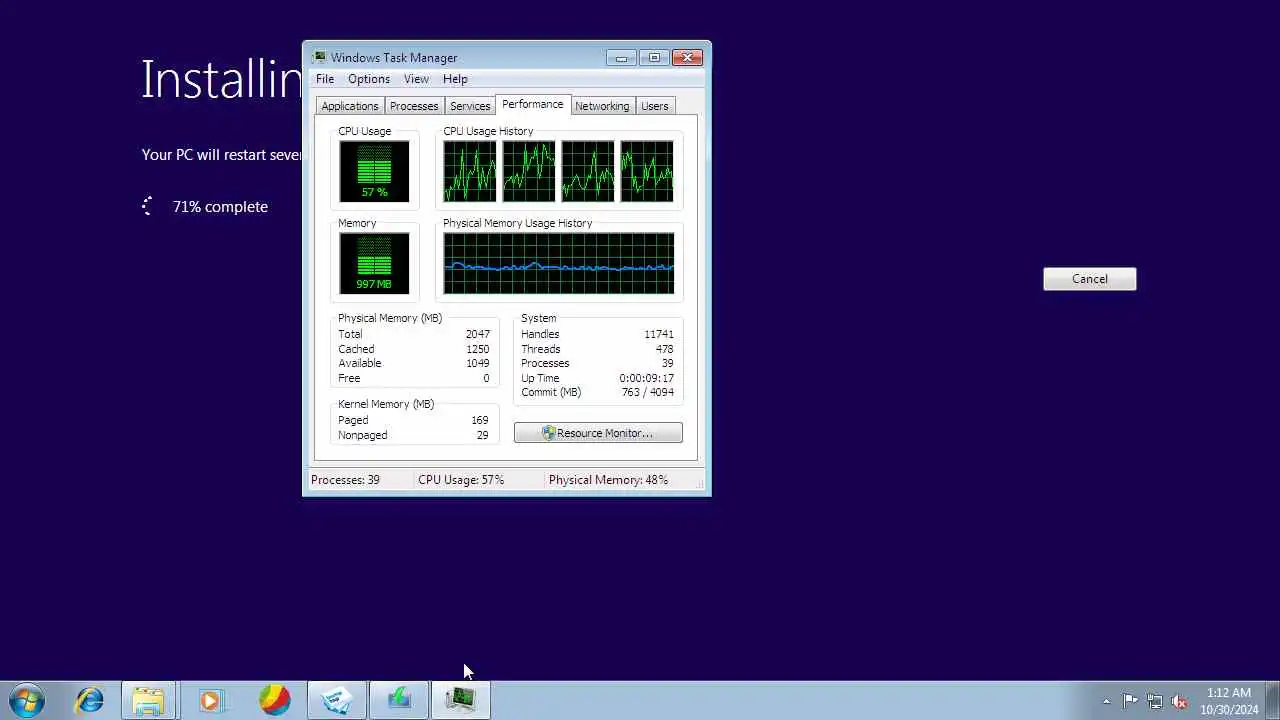The height and width of the screenshot is (720, 1280).
Task: Click the Handles value 11741
Action: coord(659,334)
